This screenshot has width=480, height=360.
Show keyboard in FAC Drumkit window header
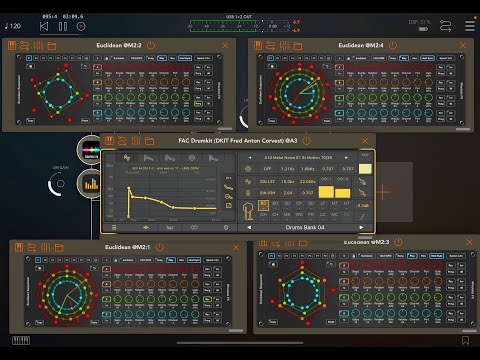pyautogui.click(x=110, y=141)
